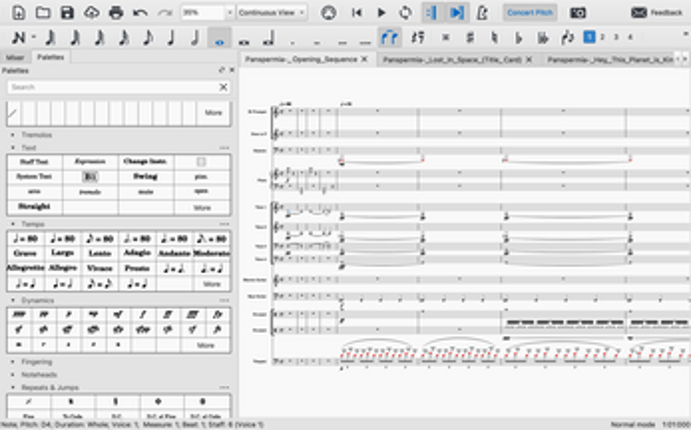Open the Continuous View dropdown
The image size is (691, 430).
click(272, 12)
